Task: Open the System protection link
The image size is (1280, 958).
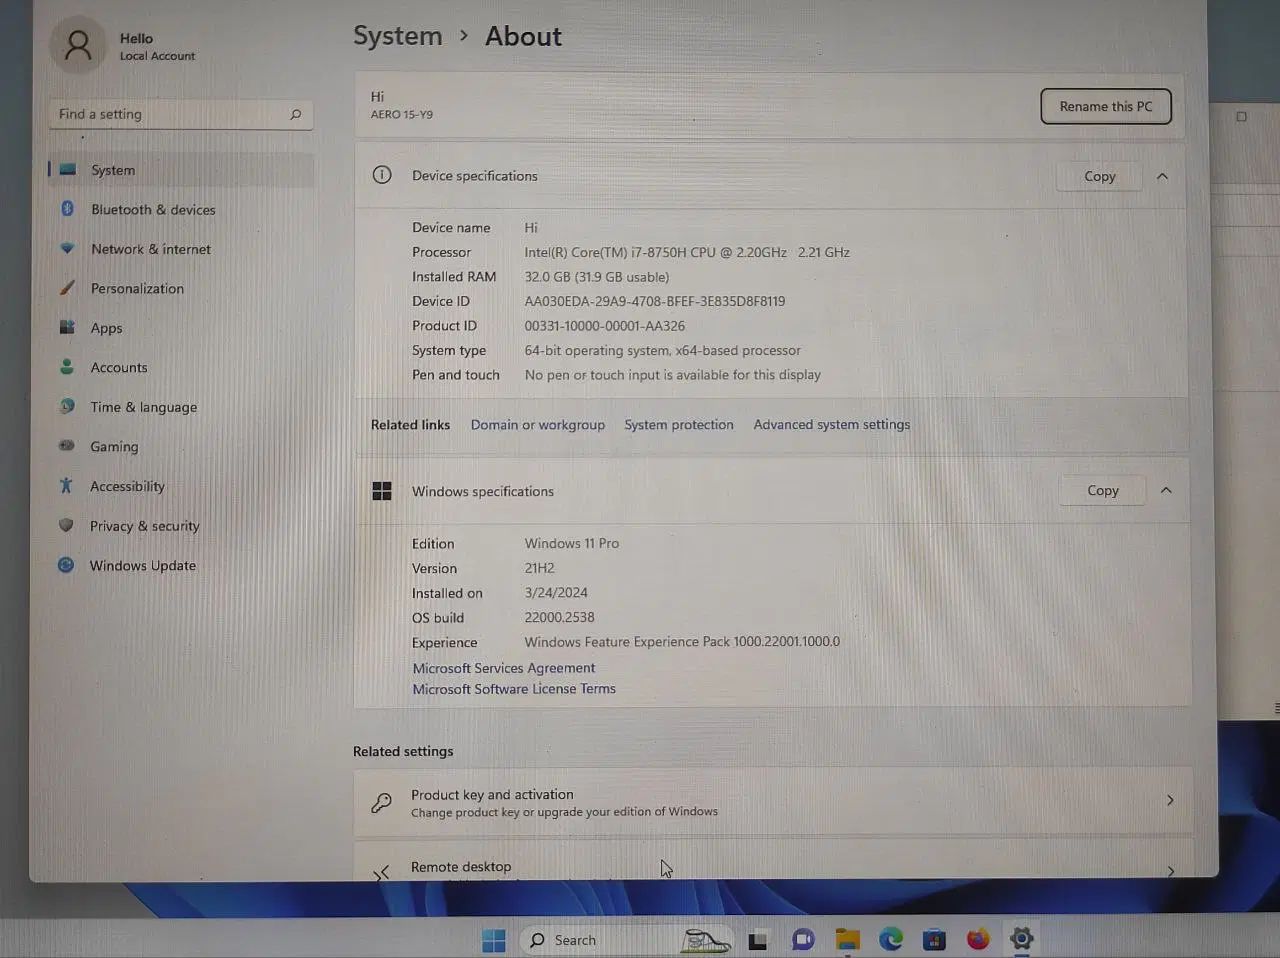Action: click(679, 424)
